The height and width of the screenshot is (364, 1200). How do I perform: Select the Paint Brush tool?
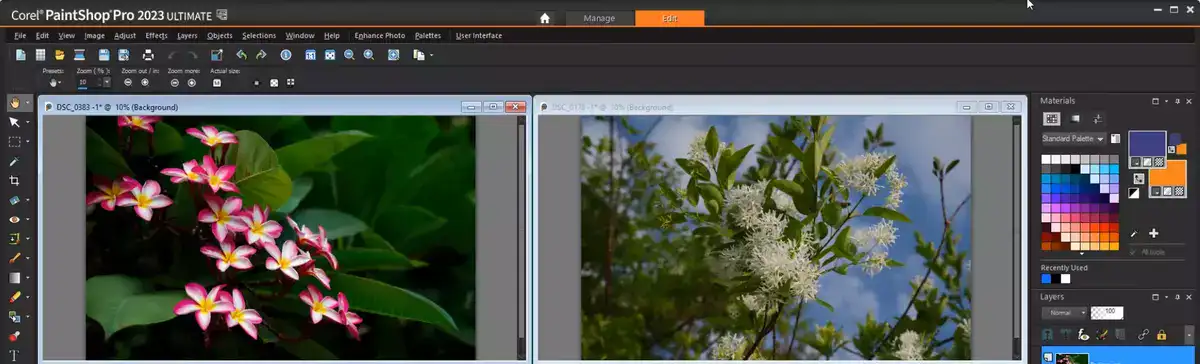14,258
